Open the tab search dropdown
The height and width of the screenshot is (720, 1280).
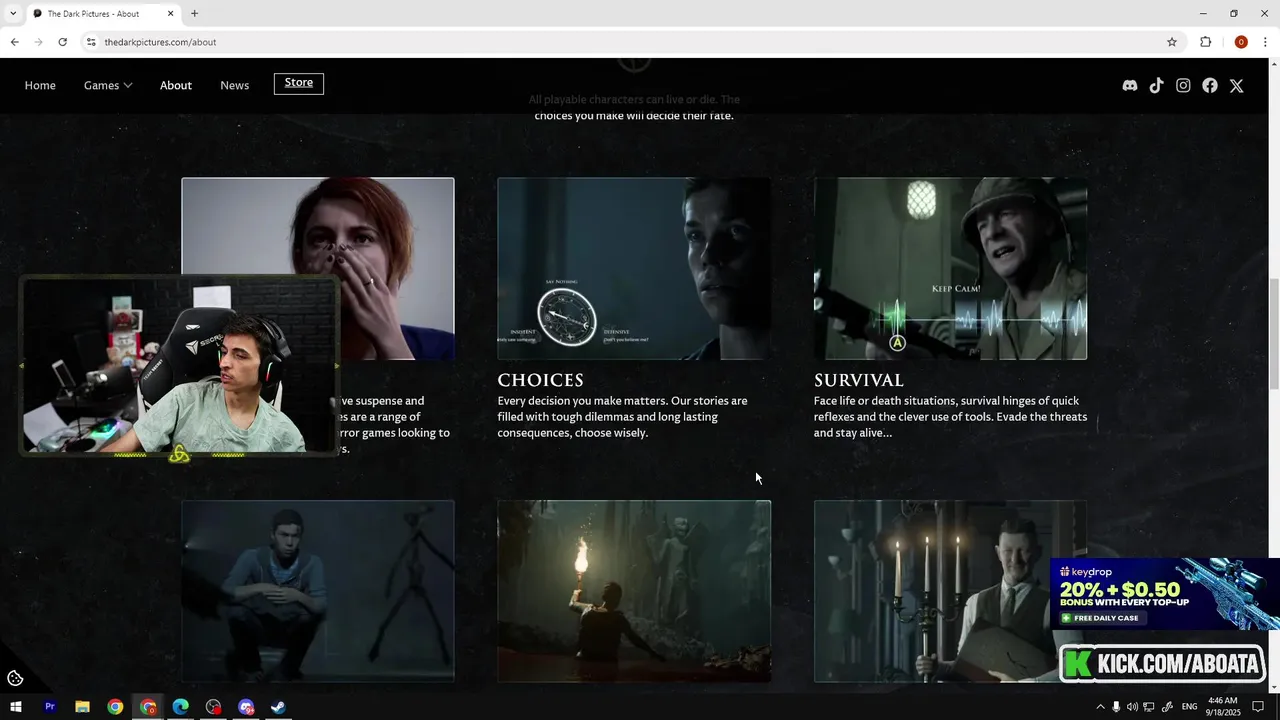point(13,14)
